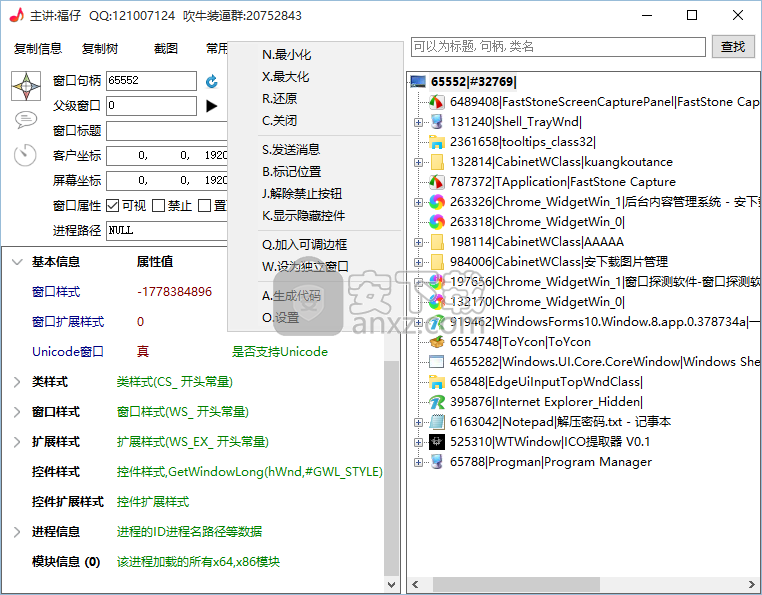Choose J.解除禁止按钮 menu entry
The image size is (762, 595).
(315, 193)
